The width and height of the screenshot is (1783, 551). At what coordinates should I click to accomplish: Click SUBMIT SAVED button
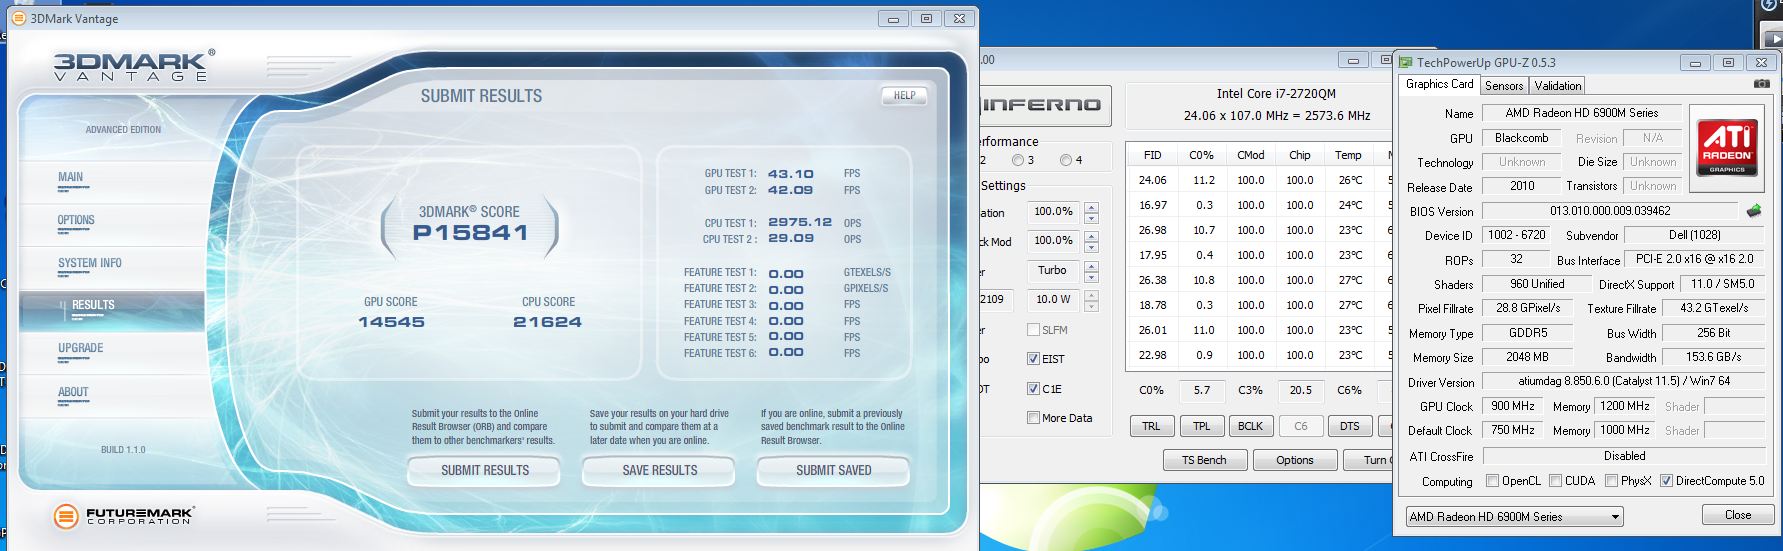(833, 470)
